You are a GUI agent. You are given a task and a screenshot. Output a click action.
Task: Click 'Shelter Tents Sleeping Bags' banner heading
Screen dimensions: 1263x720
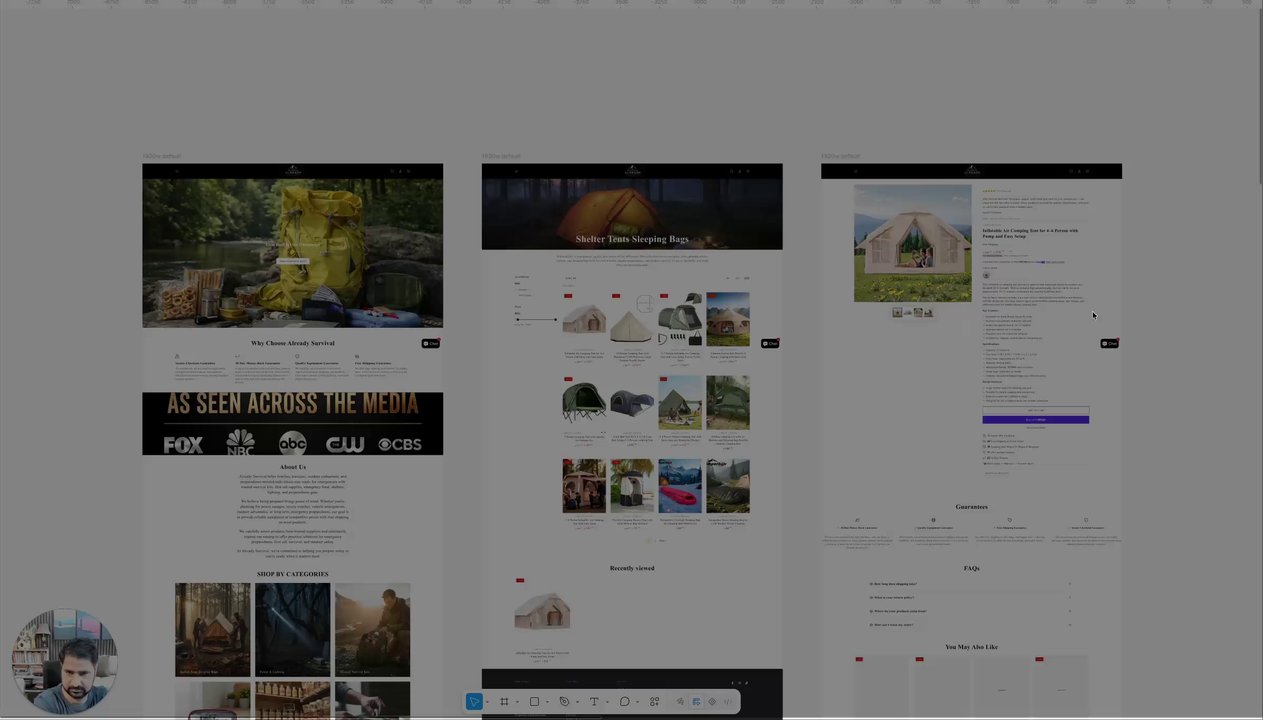click(x=632, y=239)
